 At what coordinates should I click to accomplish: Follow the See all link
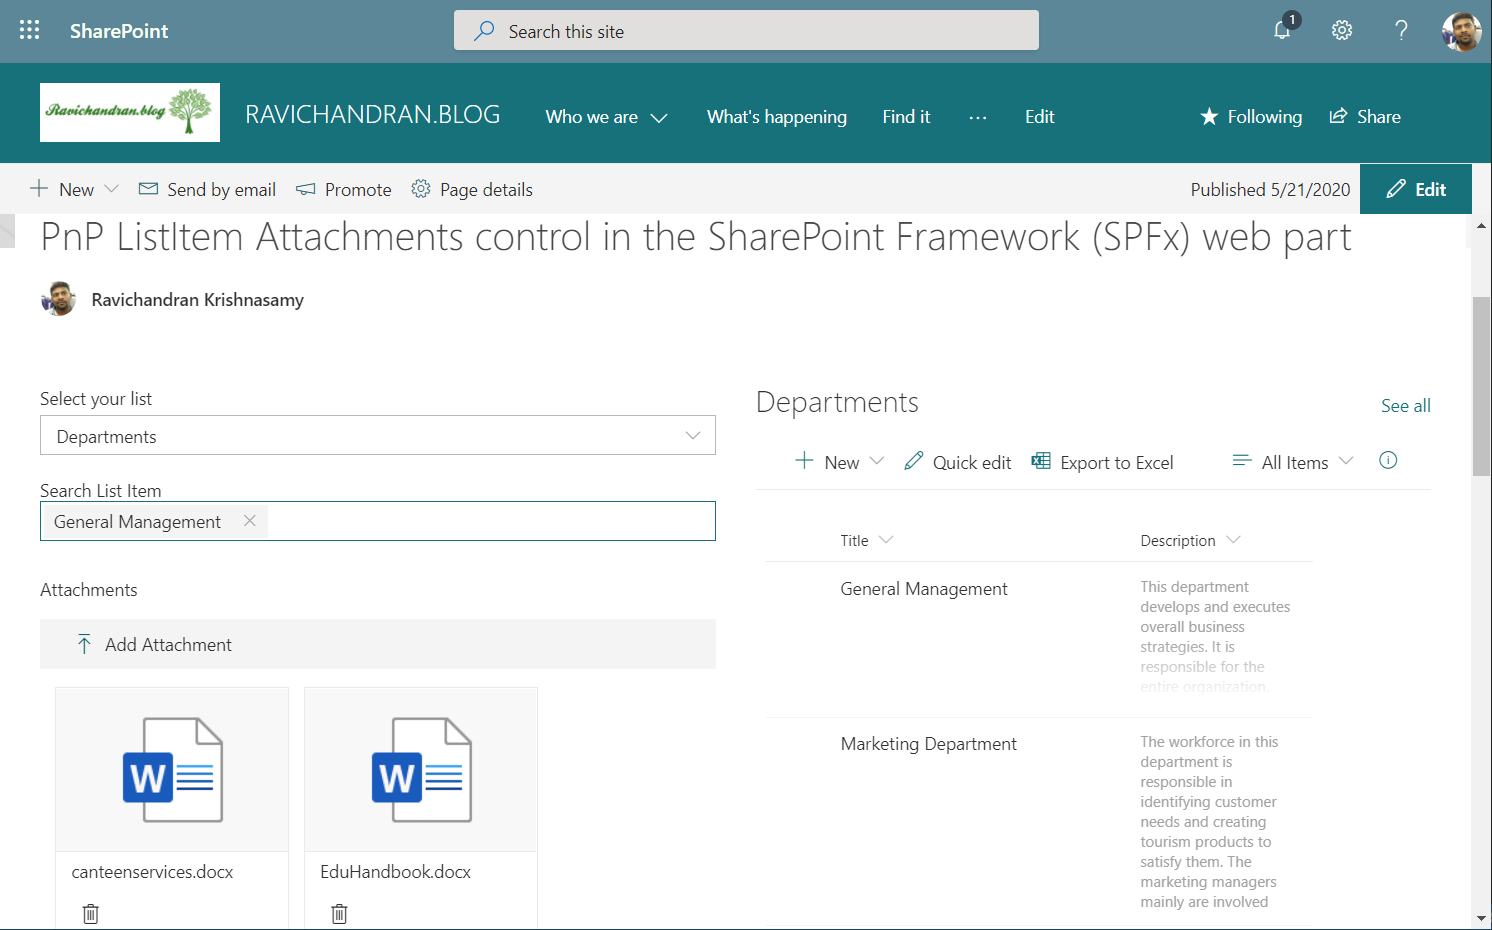[x=1405, y=406]
